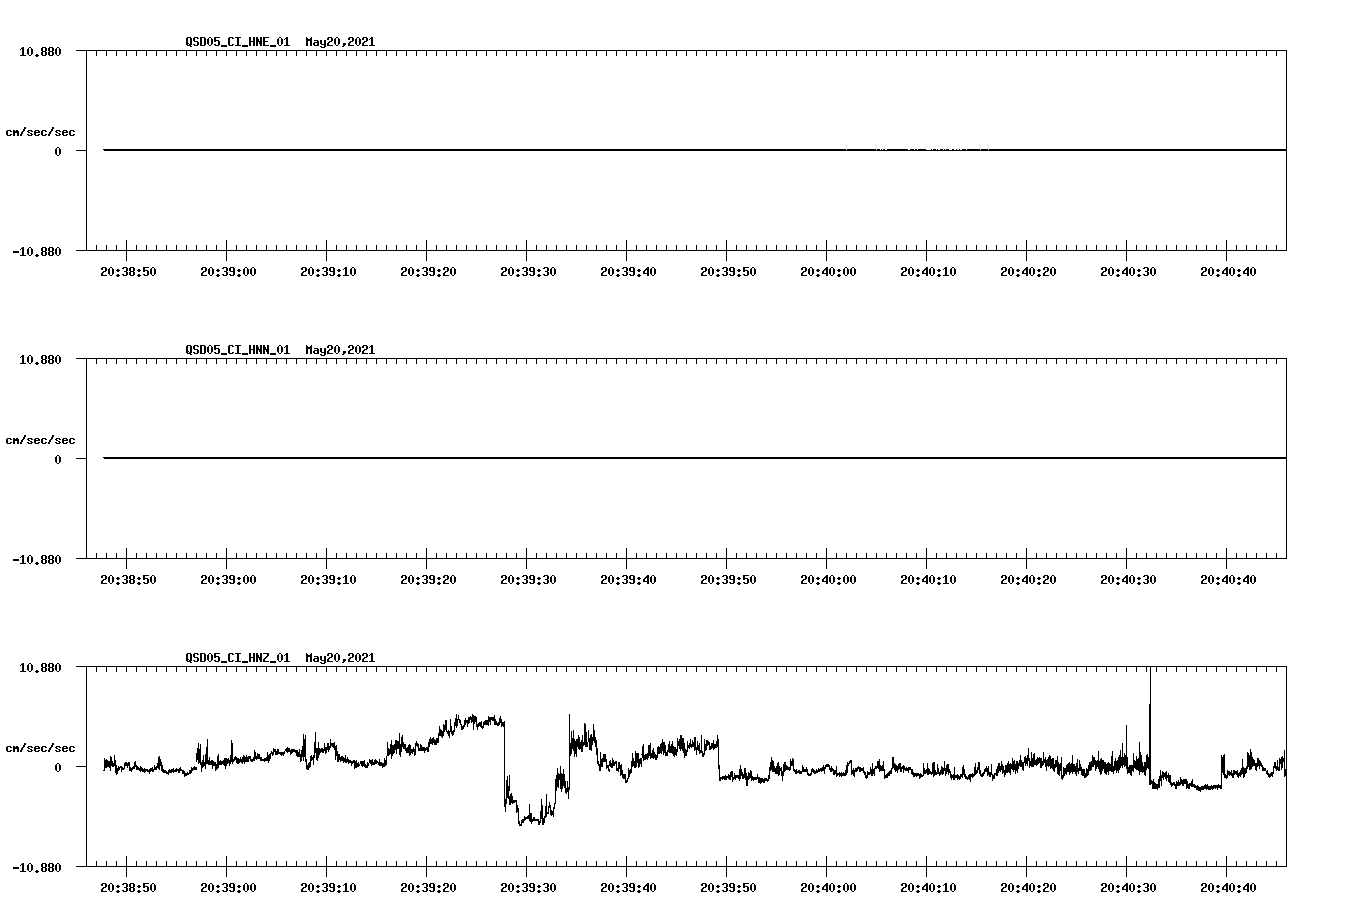Click the cm/sec/sec unit label of HNZ plot

pos(40,748)
